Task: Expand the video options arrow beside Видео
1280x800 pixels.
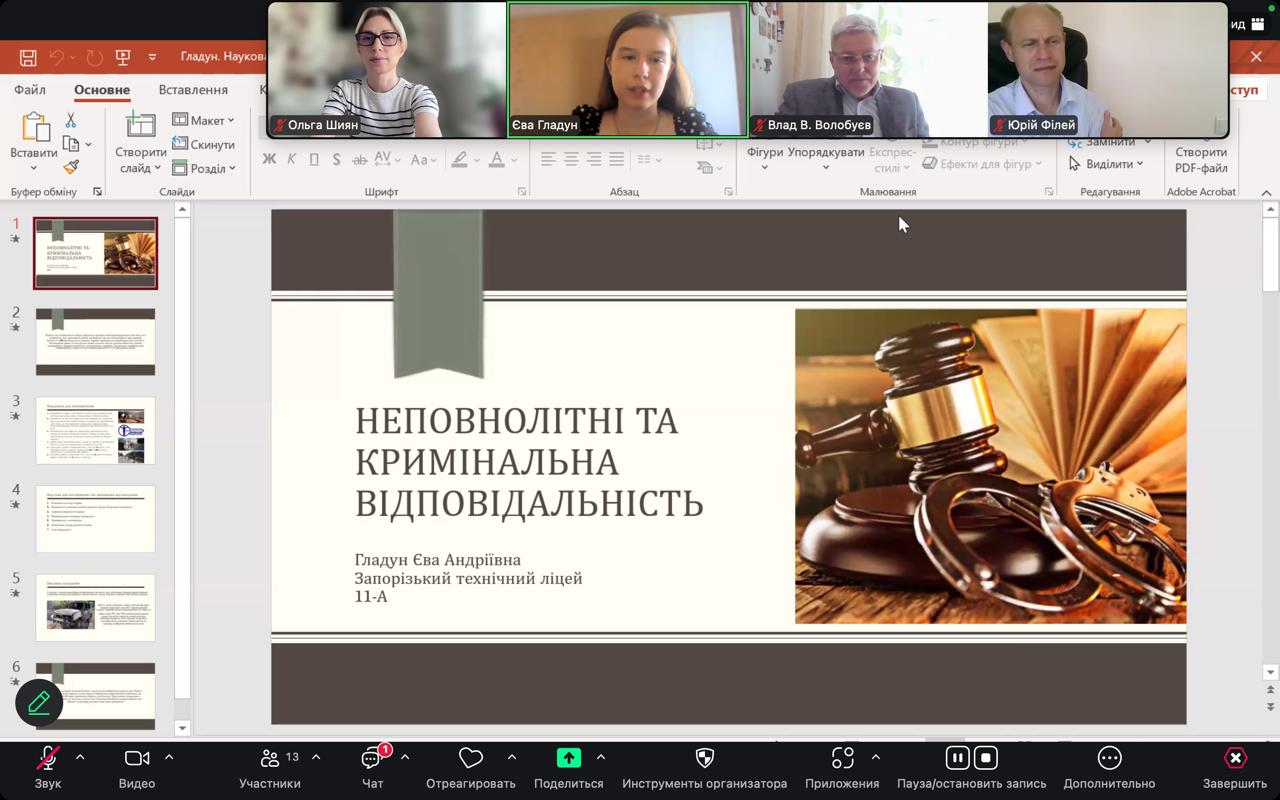Action: [169, 757]
